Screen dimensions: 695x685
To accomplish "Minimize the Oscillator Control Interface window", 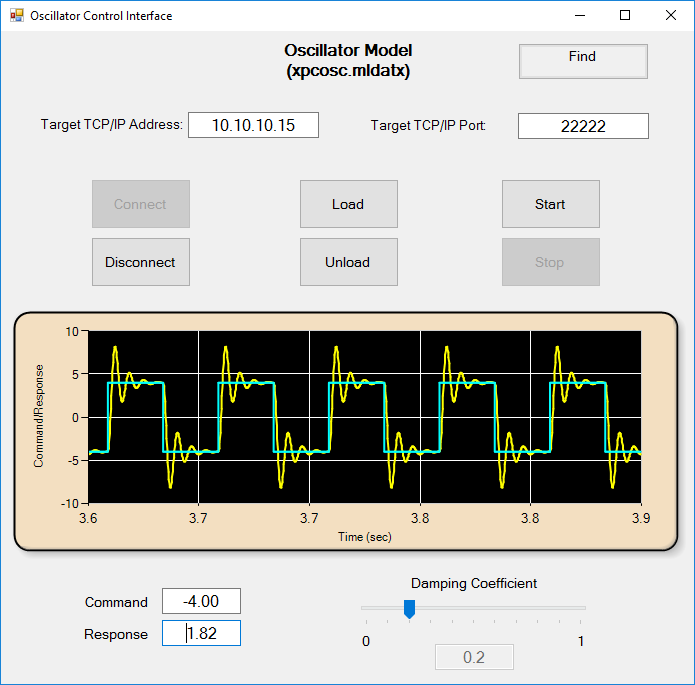I will pos(580,16).
